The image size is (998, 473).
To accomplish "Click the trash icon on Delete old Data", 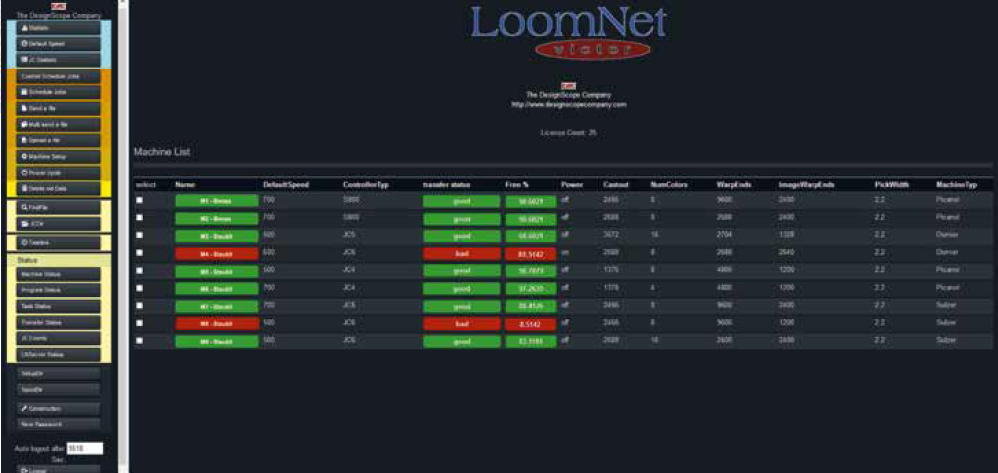I will [24, 188].
